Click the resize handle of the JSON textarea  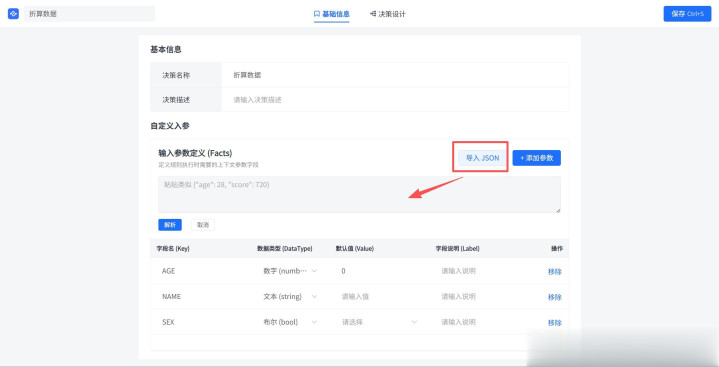(558, 210)
